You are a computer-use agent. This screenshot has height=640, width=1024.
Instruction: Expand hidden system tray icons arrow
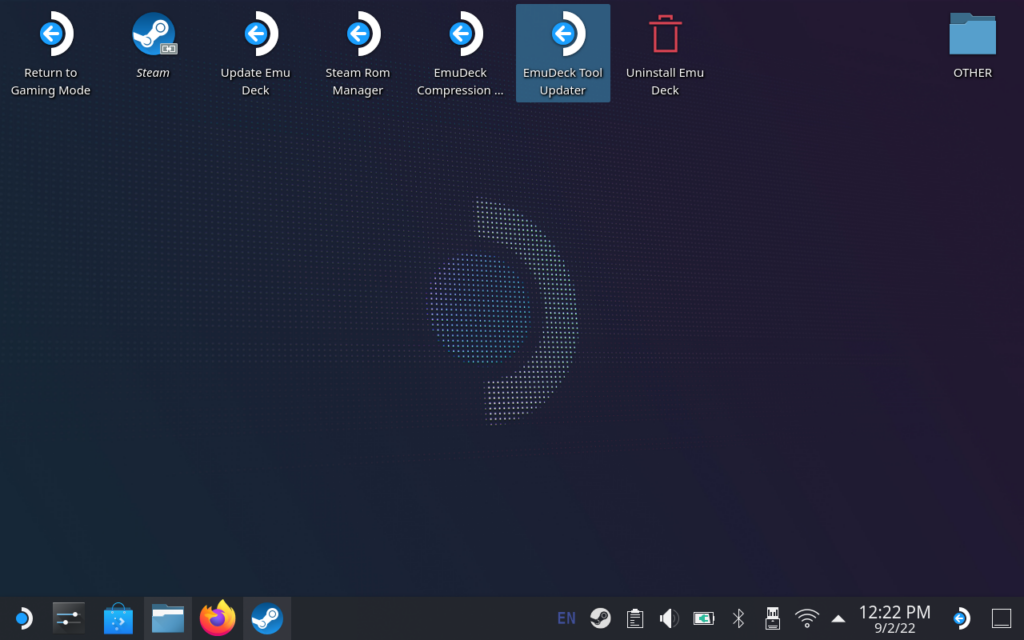[x=839, y=618]
